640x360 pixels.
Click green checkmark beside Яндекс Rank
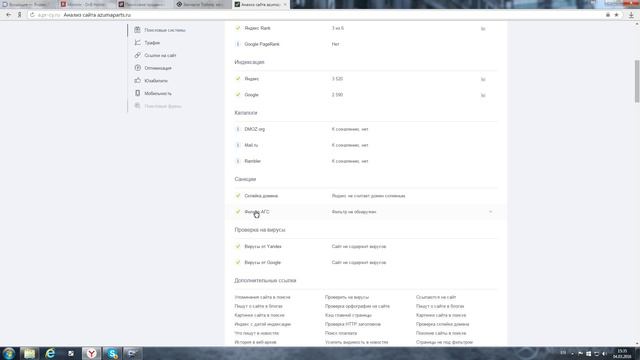(238, 28)
